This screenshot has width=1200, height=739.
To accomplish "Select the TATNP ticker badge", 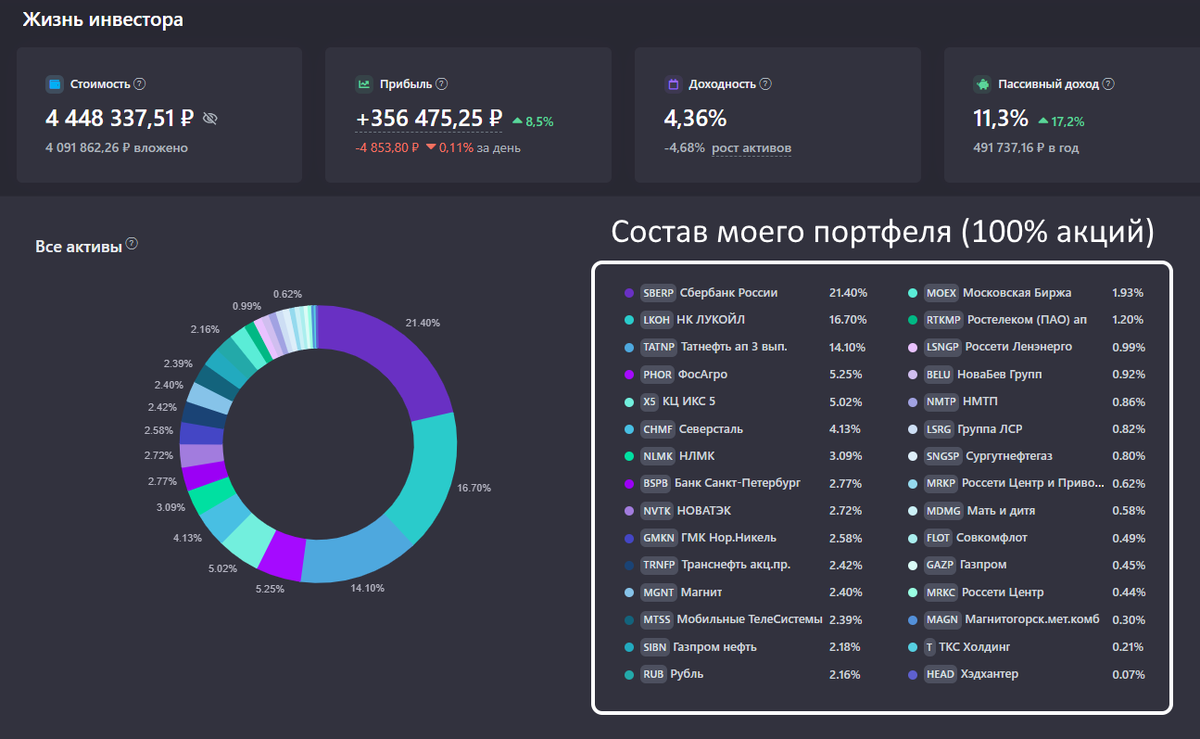I will pos(659,347).
